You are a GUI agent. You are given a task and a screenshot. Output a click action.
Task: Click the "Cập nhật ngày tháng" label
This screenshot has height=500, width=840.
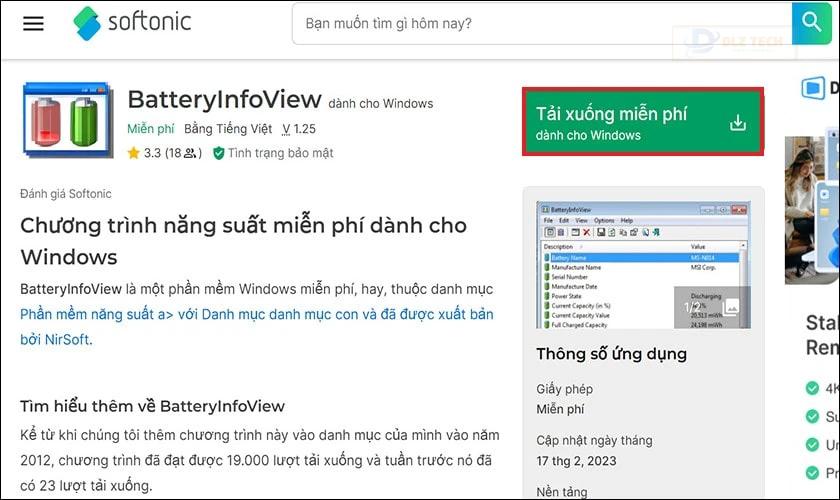click(594, 441)
